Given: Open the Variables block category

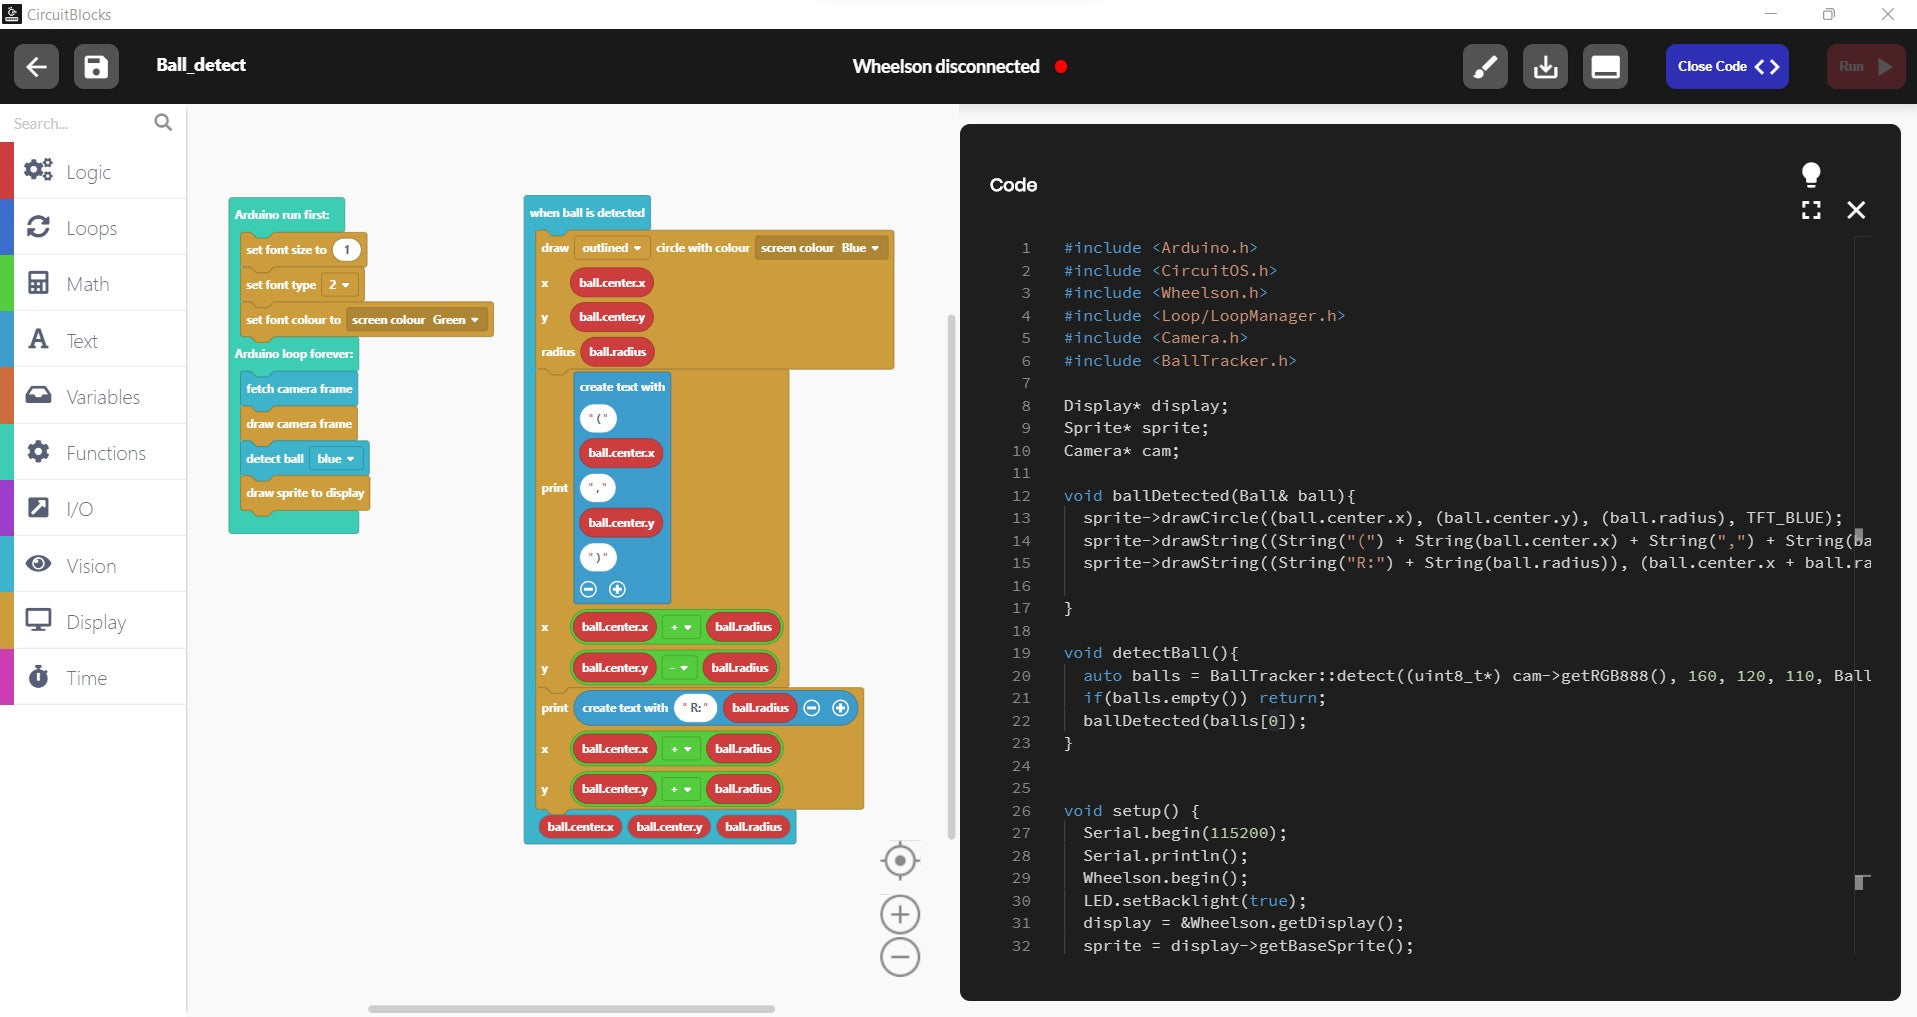Looking at the screenshot, I should (101, 396).
